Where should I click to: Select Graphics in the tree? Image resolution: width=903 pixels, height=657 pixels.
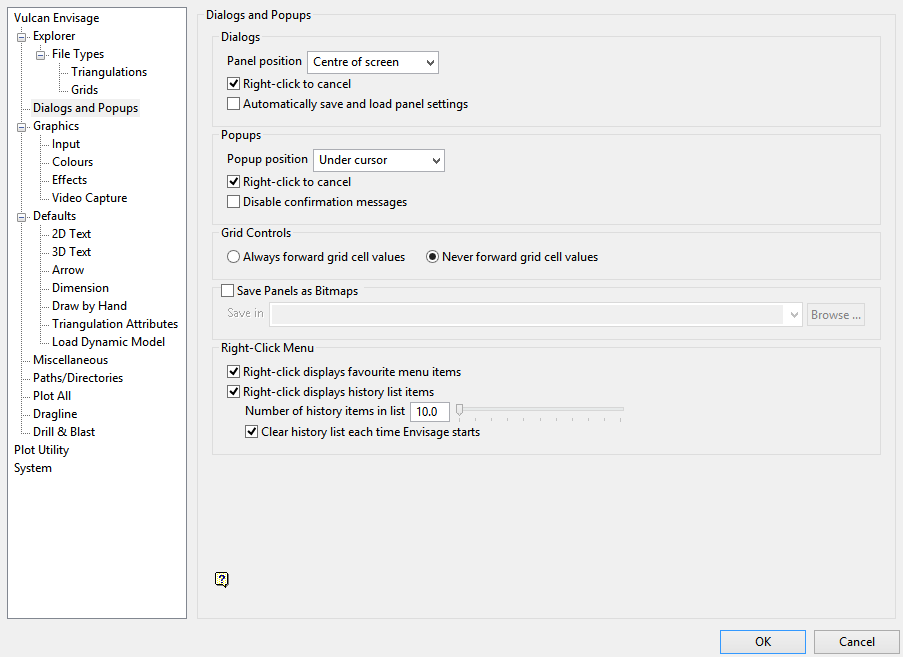[x=56, y=126]
